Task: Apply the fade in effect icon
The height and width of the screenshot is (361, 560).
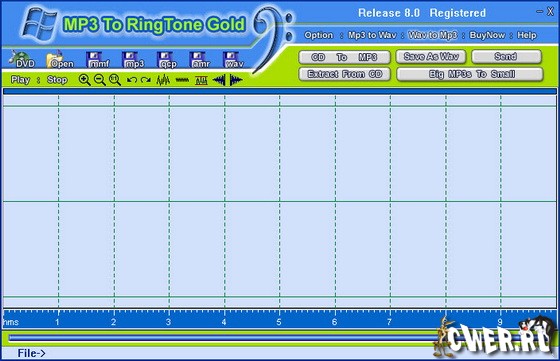Action: [x=219, y=80]
